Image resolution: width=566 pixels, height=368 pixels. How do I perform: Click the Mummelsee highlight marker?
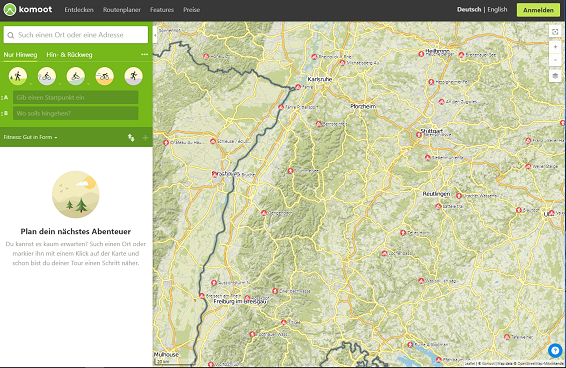[291, 170]
